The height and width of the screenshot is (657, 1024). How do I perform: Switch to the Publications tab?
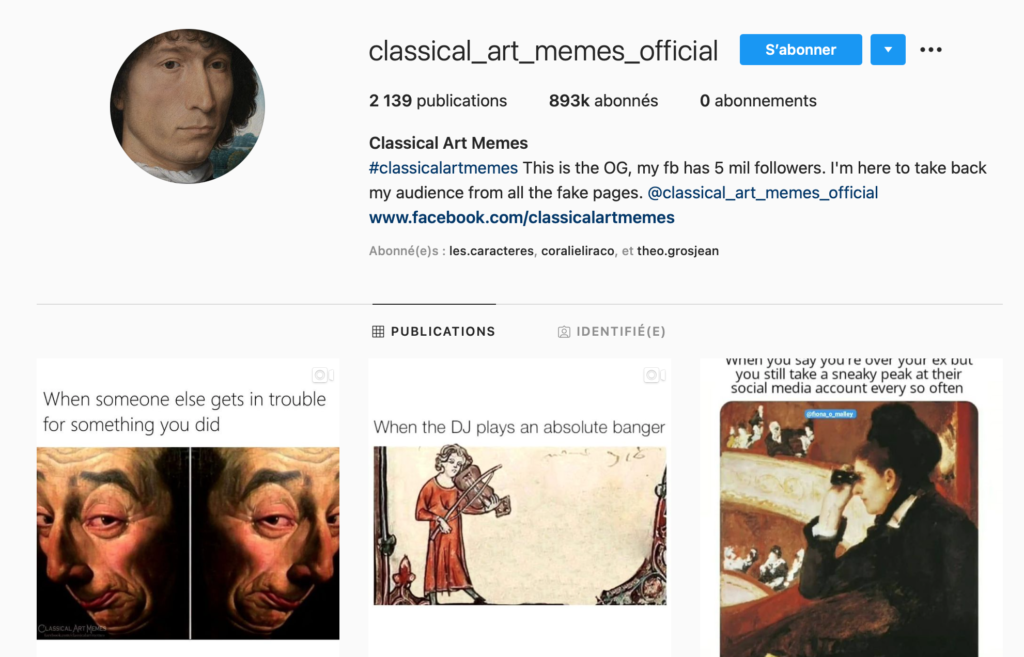pos(434,332)
